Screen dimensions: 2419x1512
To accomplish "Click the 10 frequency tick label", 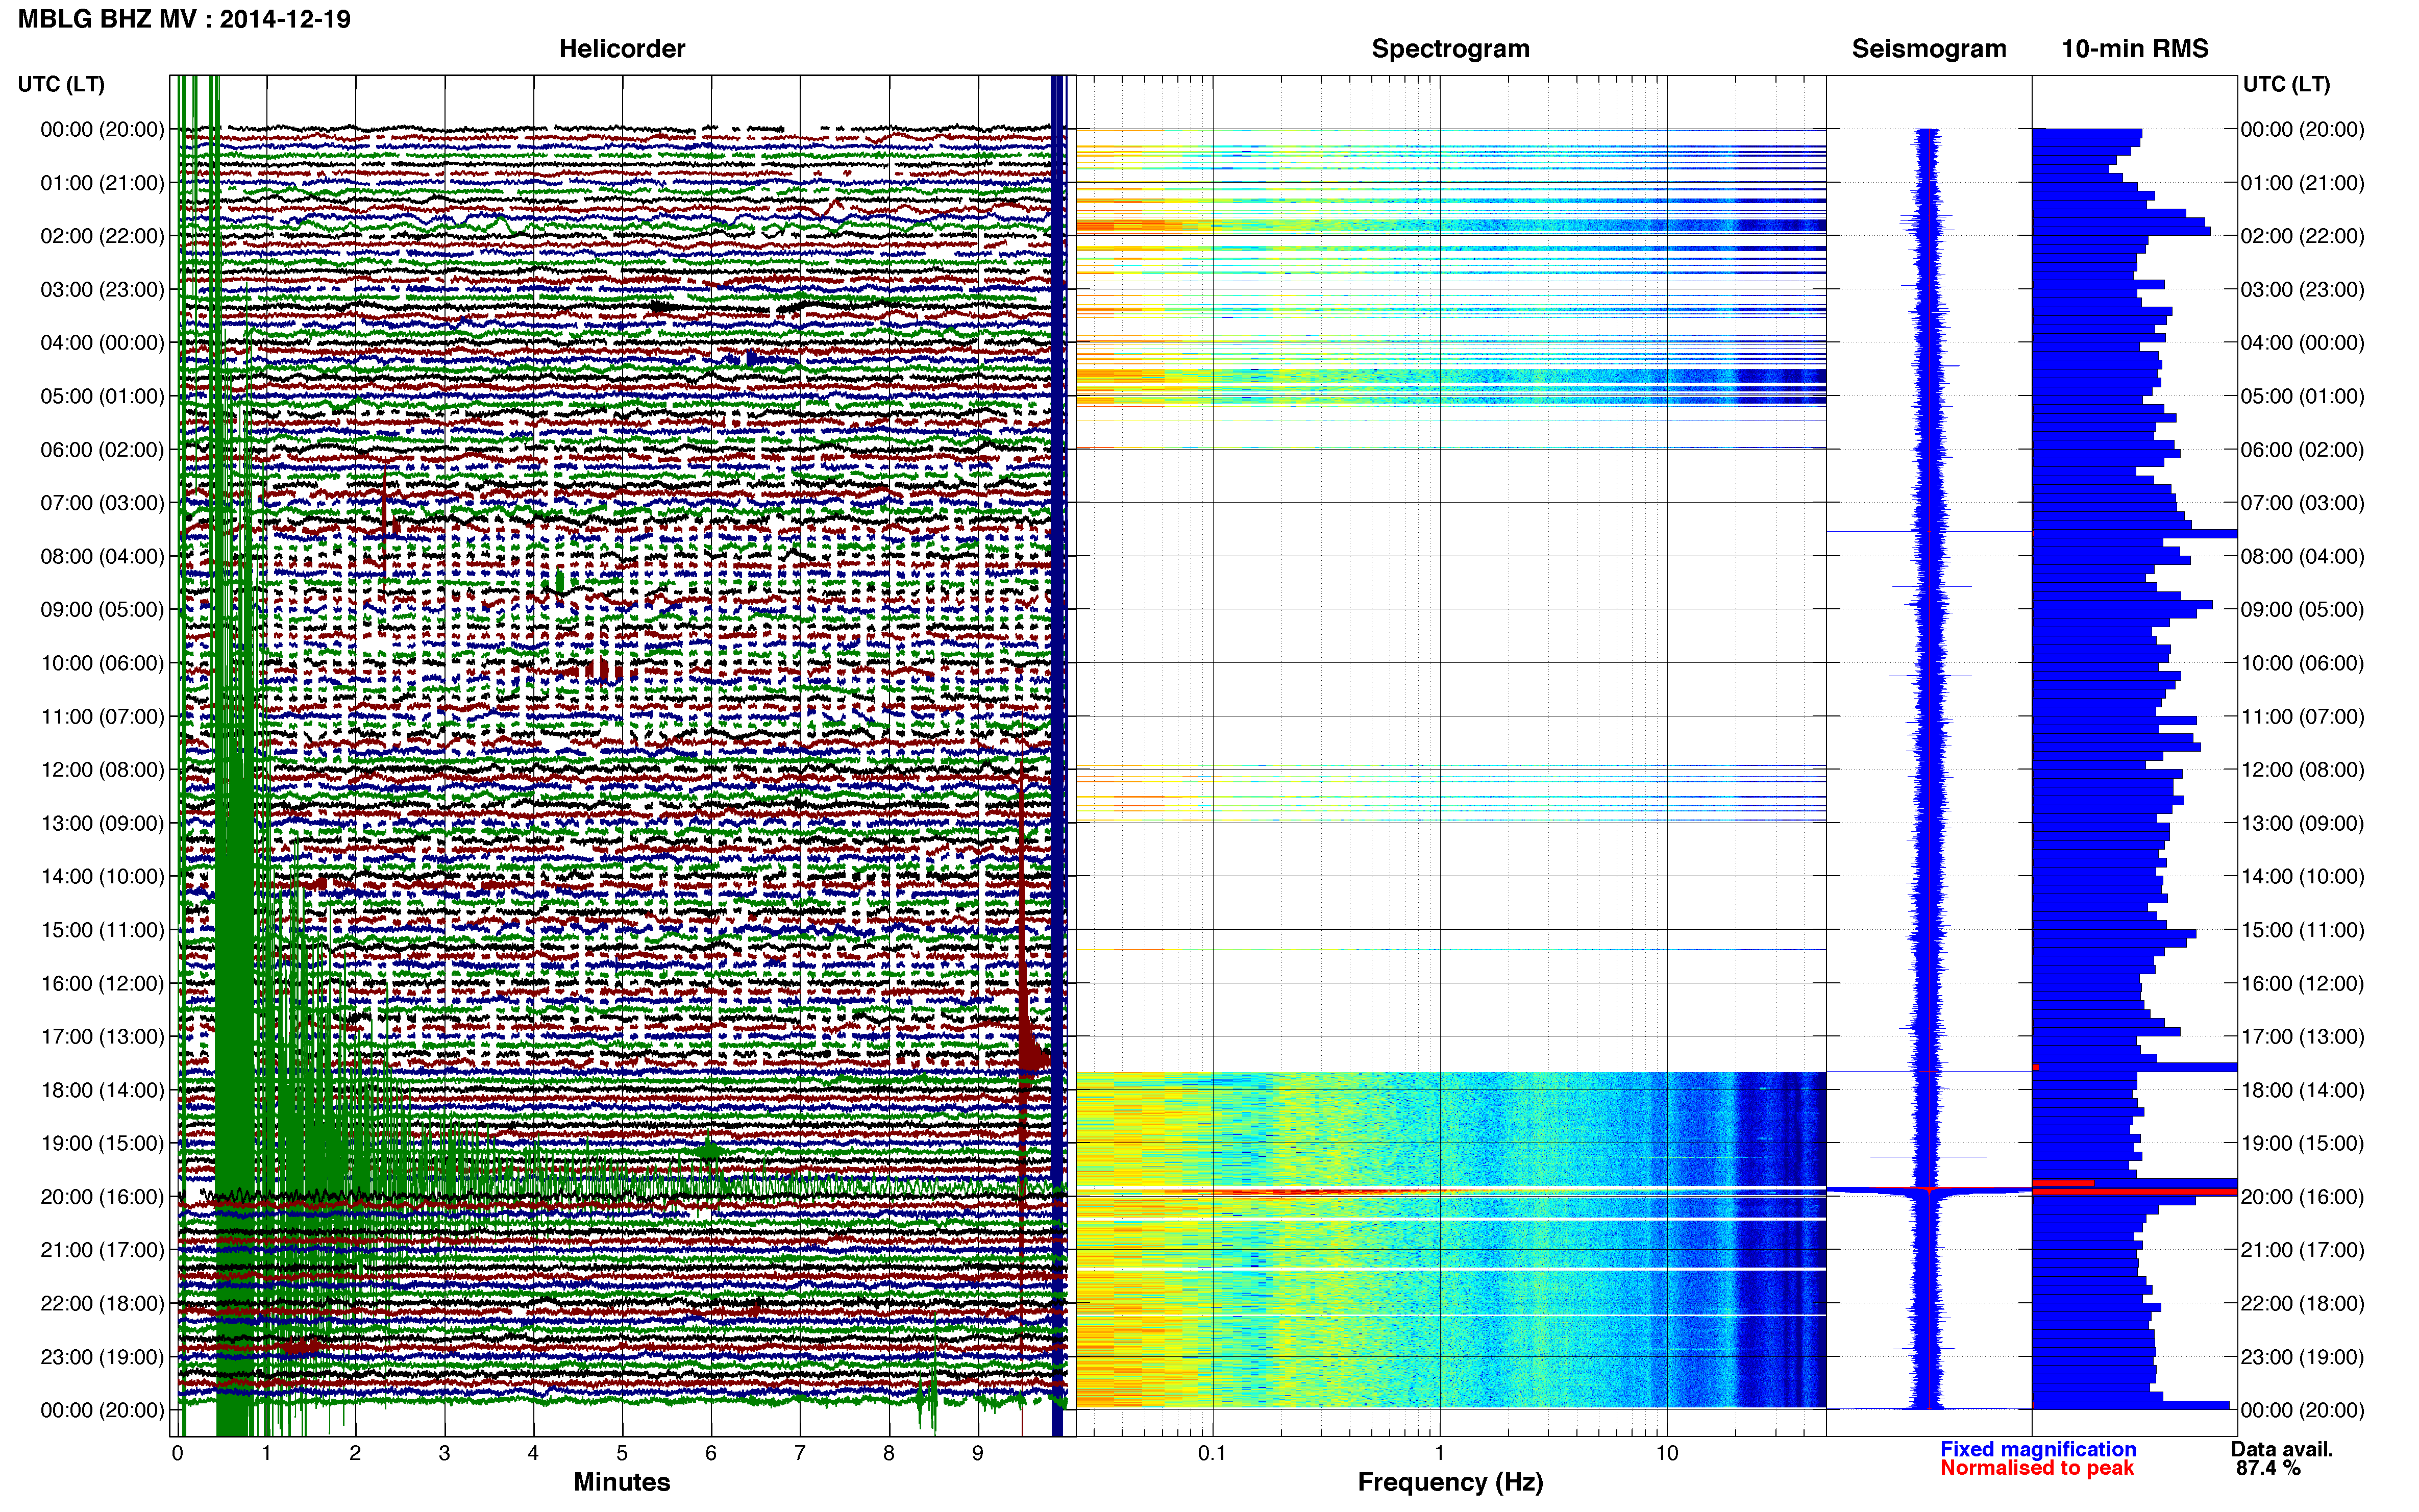I will (x=1666, y=1453).
